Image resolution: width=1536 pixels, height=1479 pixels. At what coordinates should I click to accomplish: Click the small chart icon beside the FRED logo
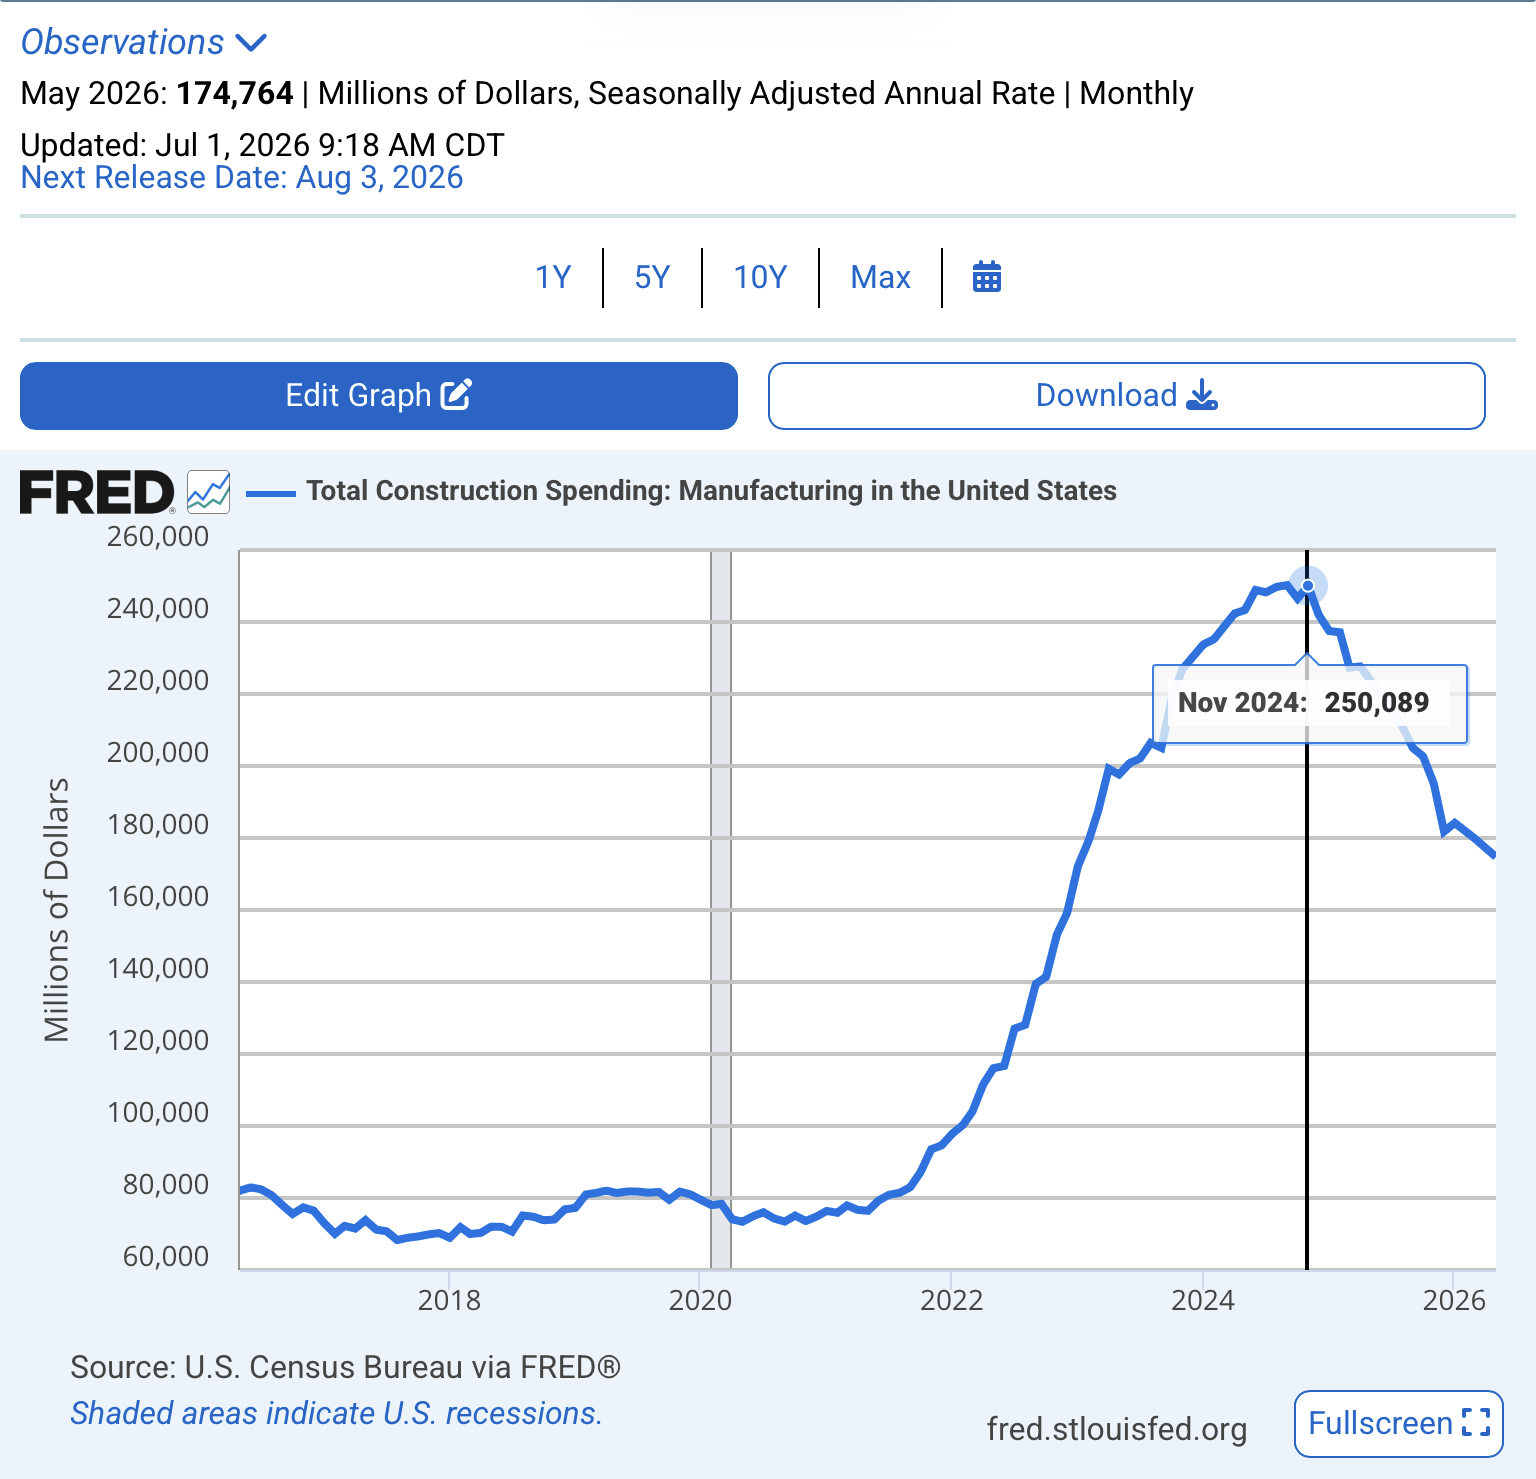208,492
